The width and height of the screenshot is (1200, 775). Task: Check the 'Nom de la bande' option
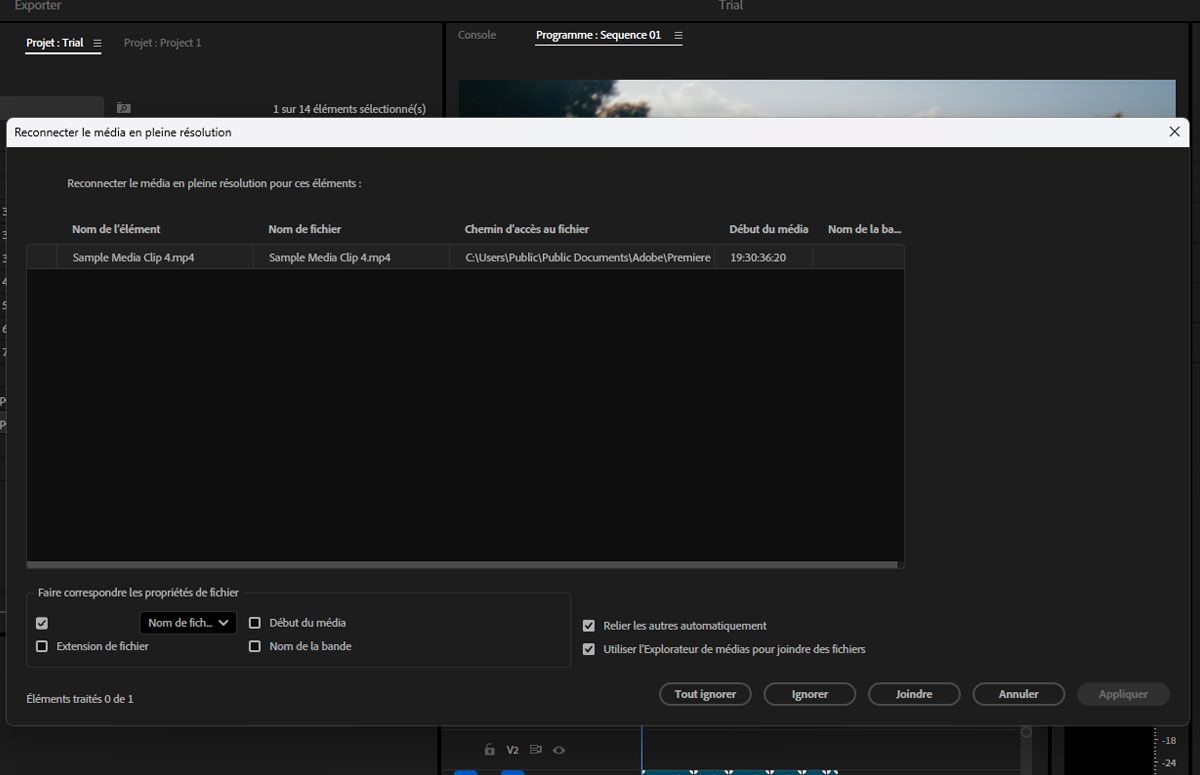pos(255,646)
